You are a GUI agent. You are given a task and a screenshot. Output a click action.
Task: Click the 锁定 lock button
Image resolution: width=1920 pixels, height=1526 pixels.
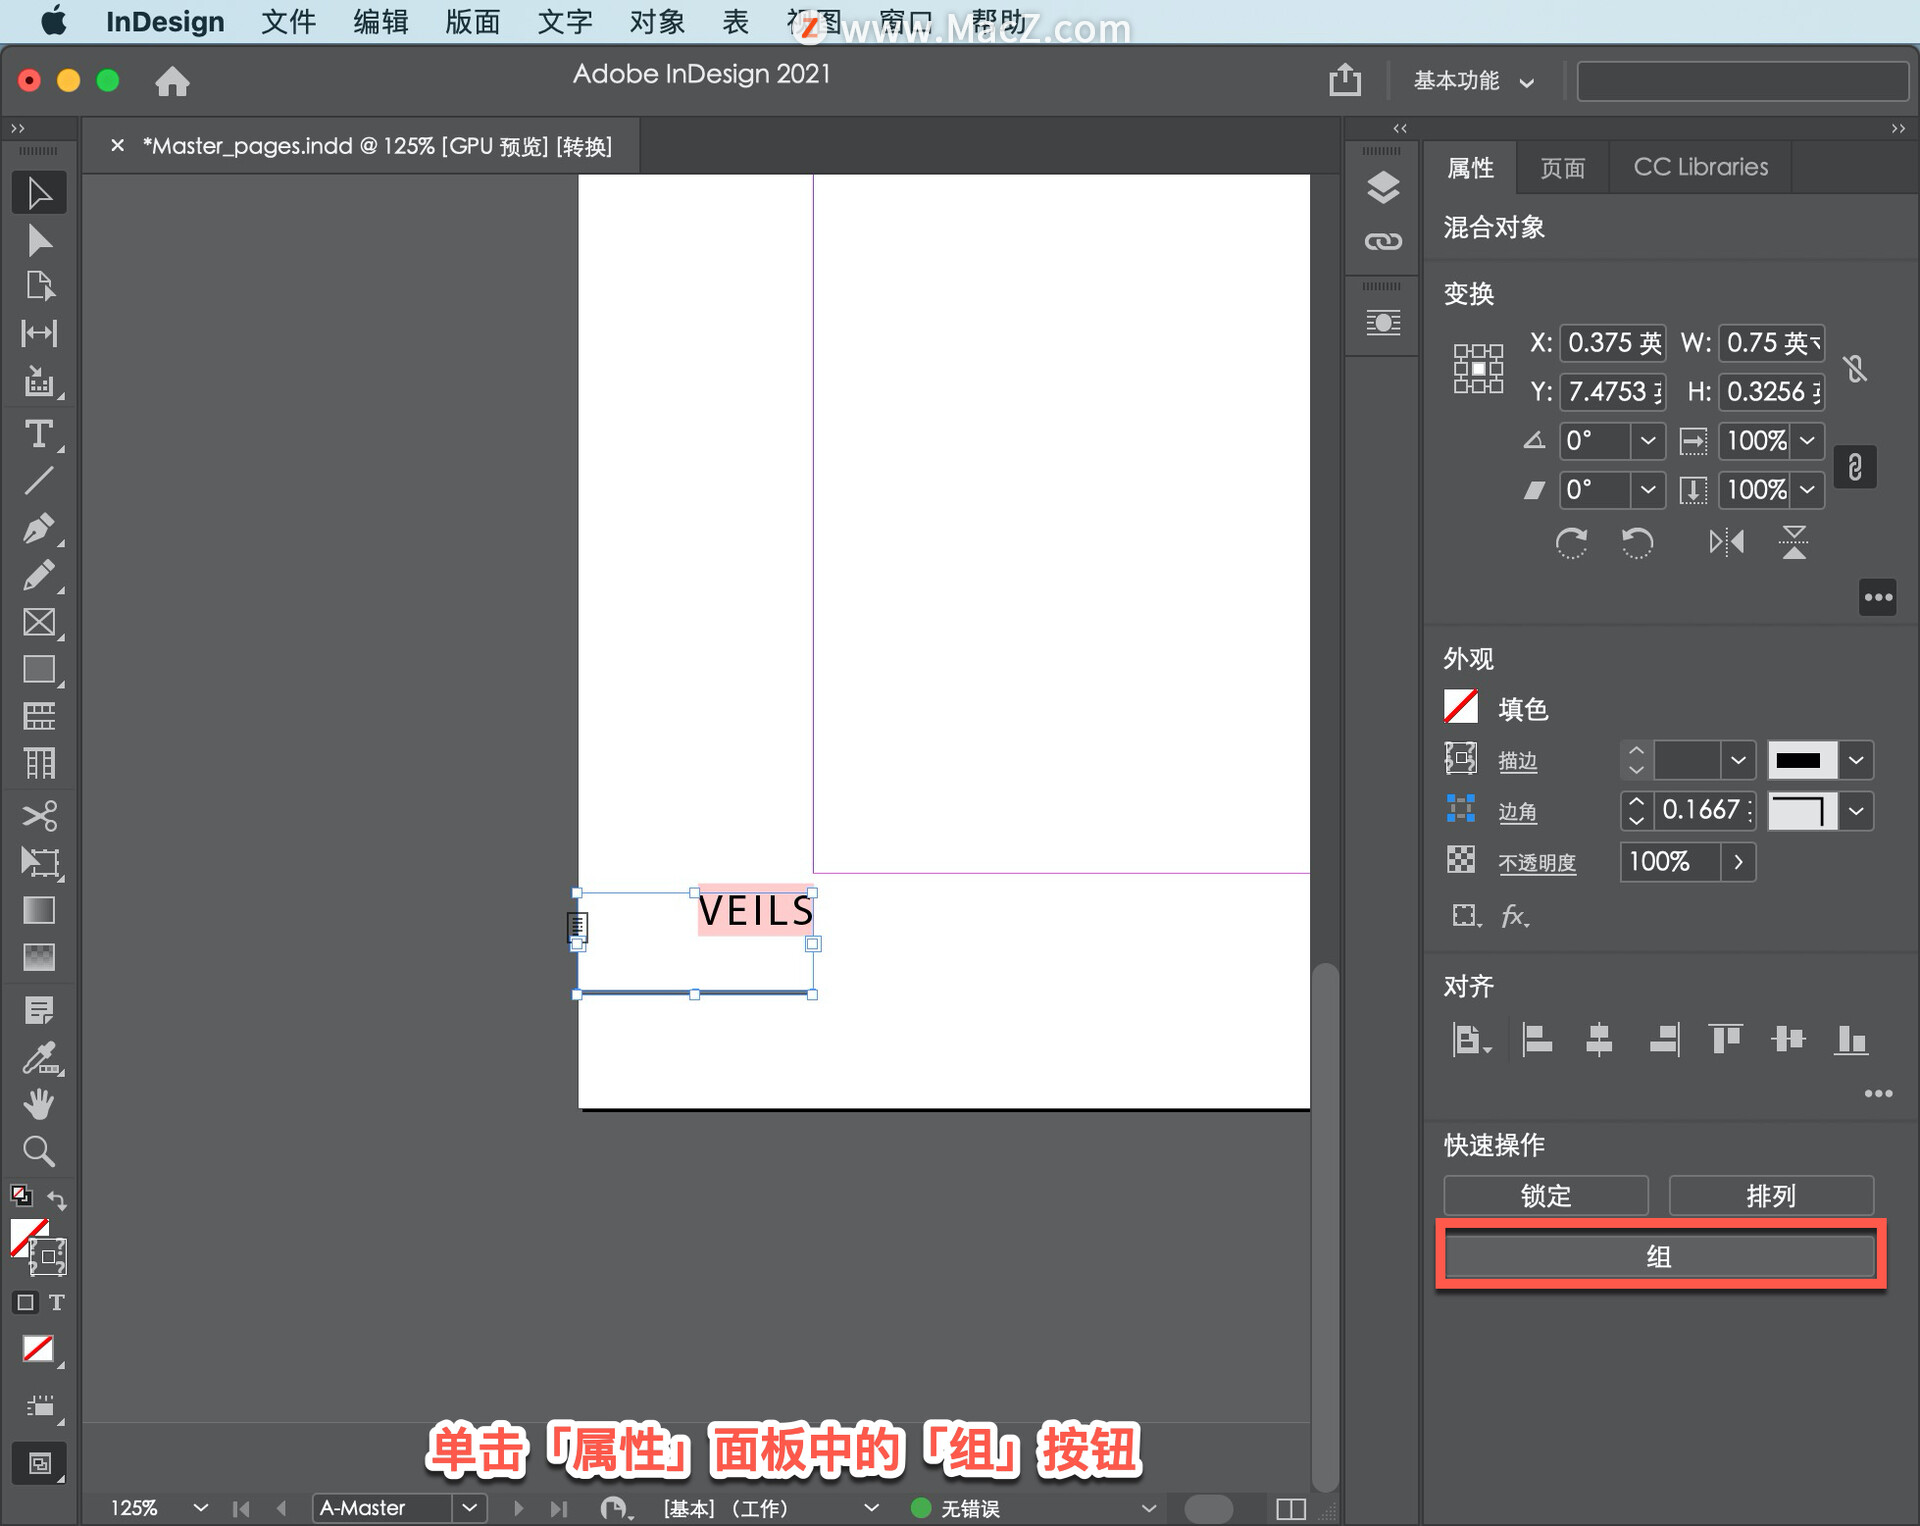click(1546, 1196)
